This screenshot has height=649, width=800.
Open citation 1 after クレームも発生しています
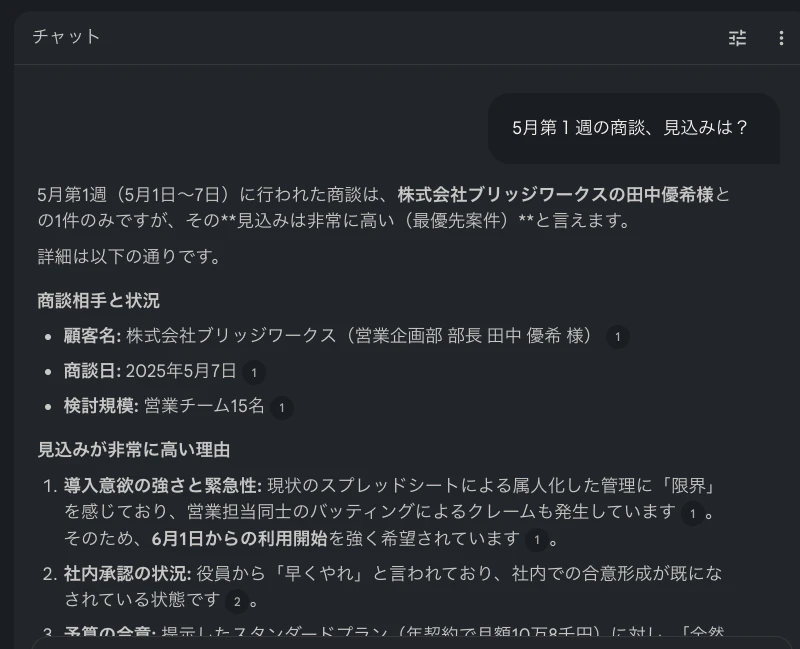692,514
